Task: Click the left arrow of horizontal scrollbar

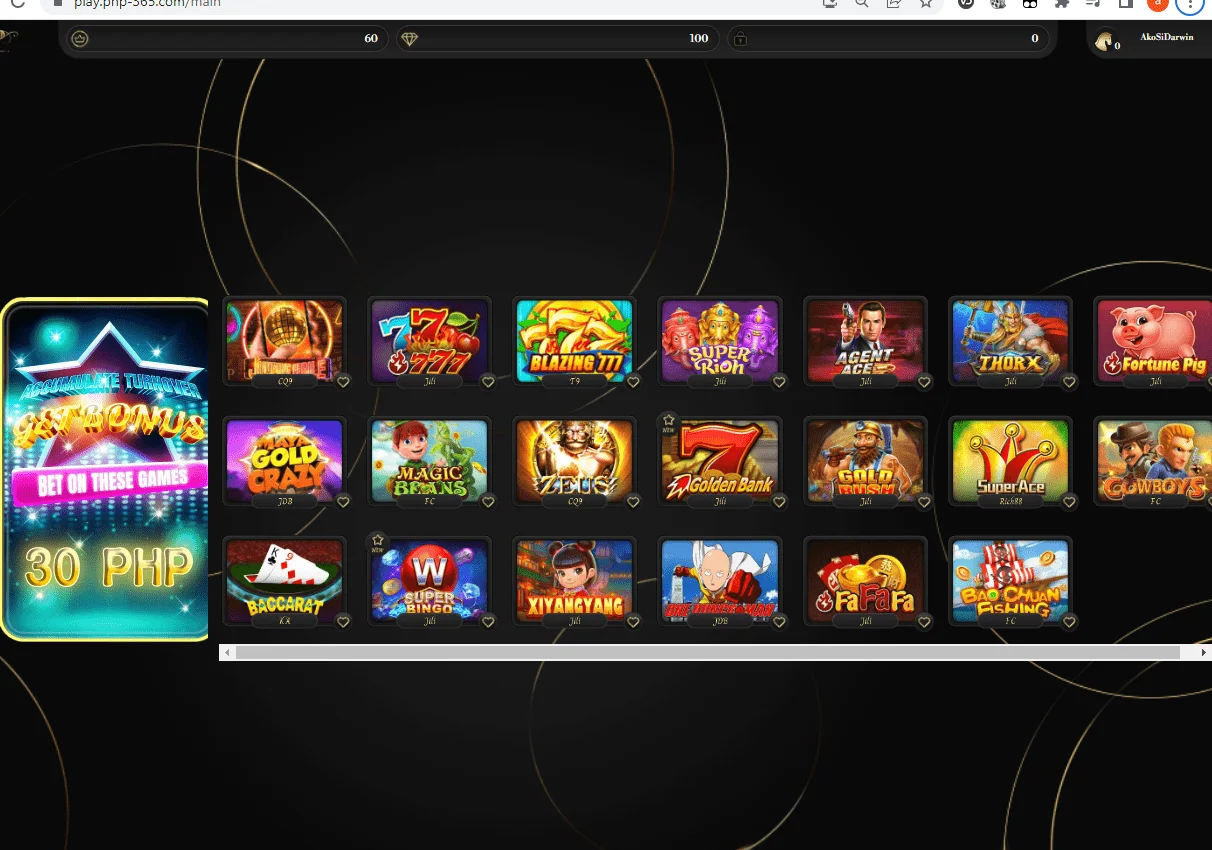Action: (227, 652)
